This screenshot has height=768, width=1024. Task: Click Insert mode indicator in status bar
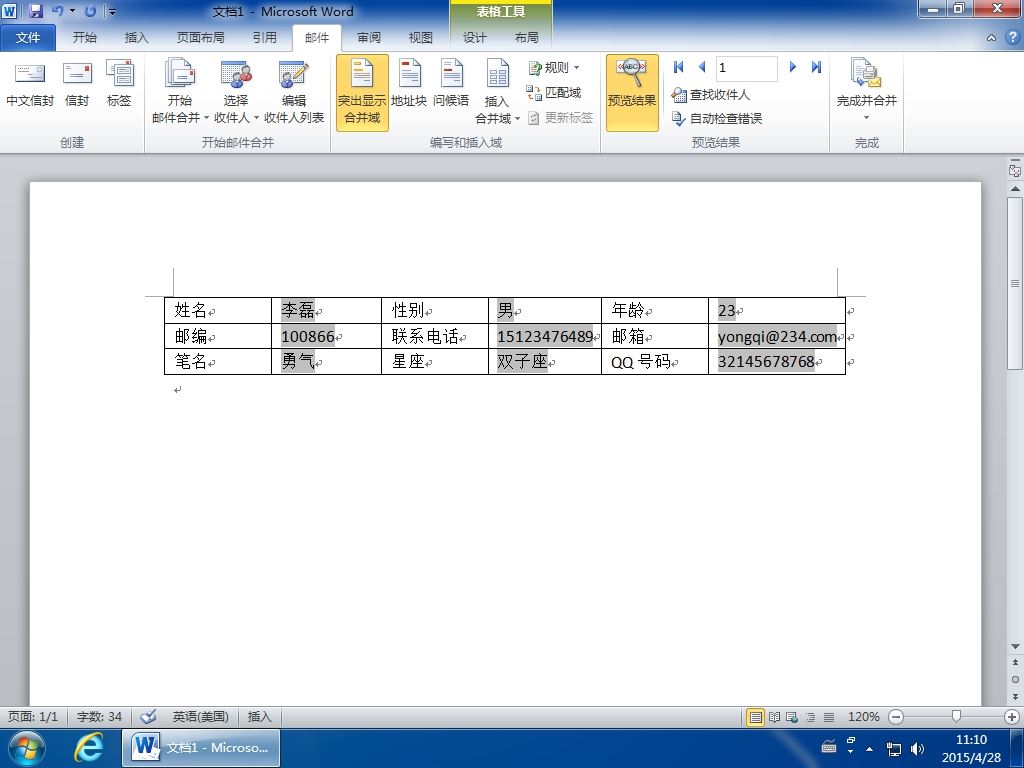coord(259,716)
